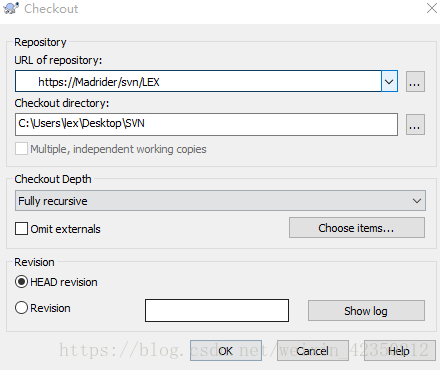
Task: Click into the Checkout directory path field
Action: pyautogui.click(x=206, y=124)
